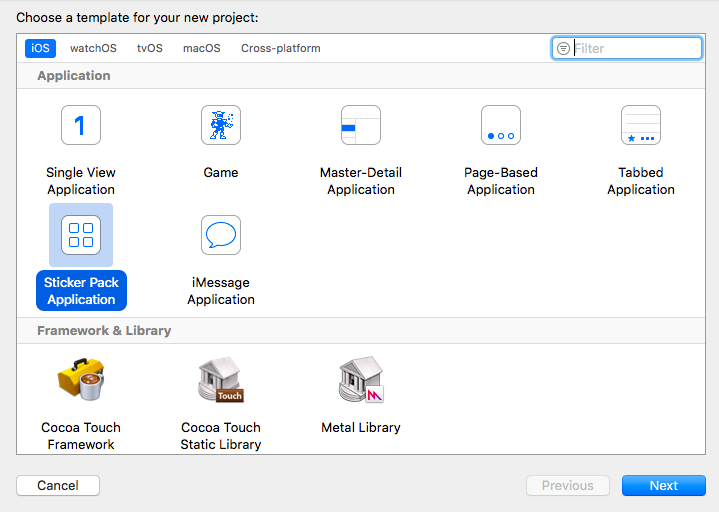Open the Cross-platform tab

click(x=281, y=48)
